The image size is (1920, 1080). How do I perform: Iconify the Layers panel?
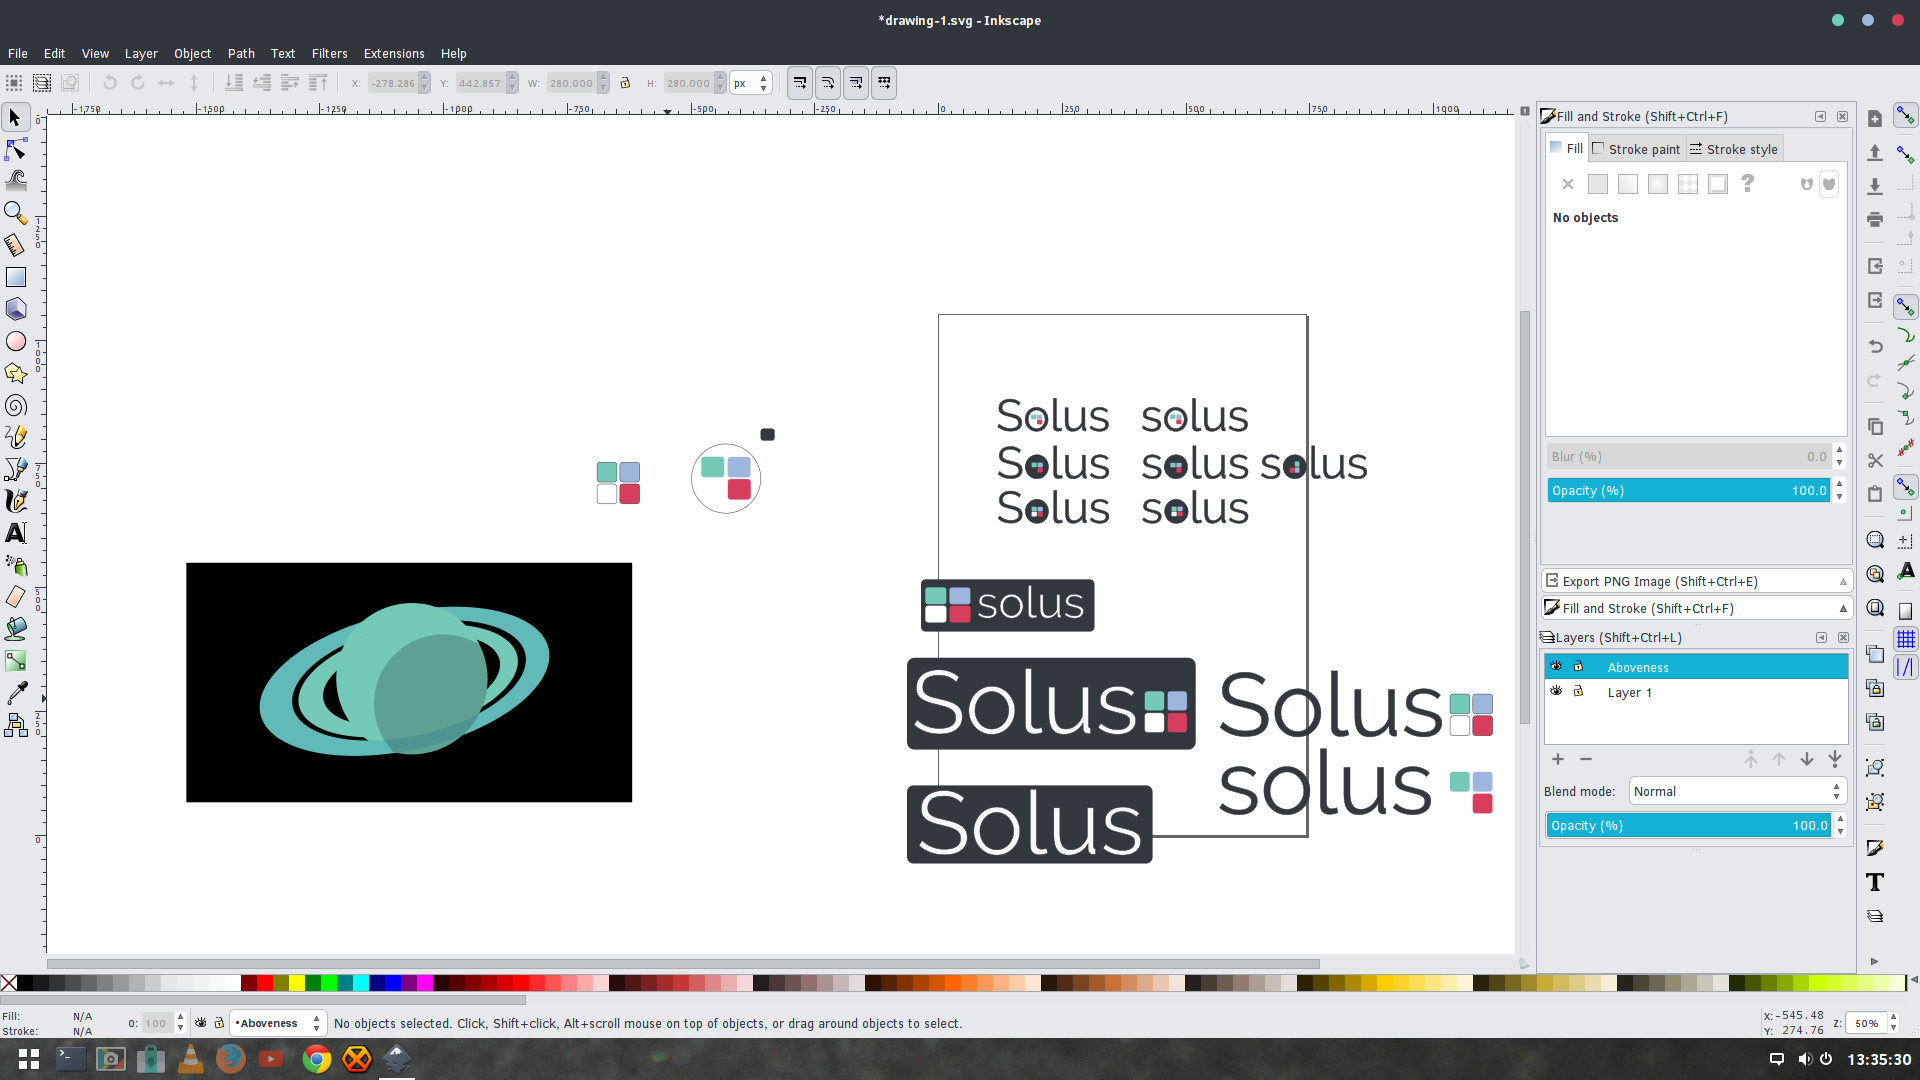click(x=1821, y=637)
